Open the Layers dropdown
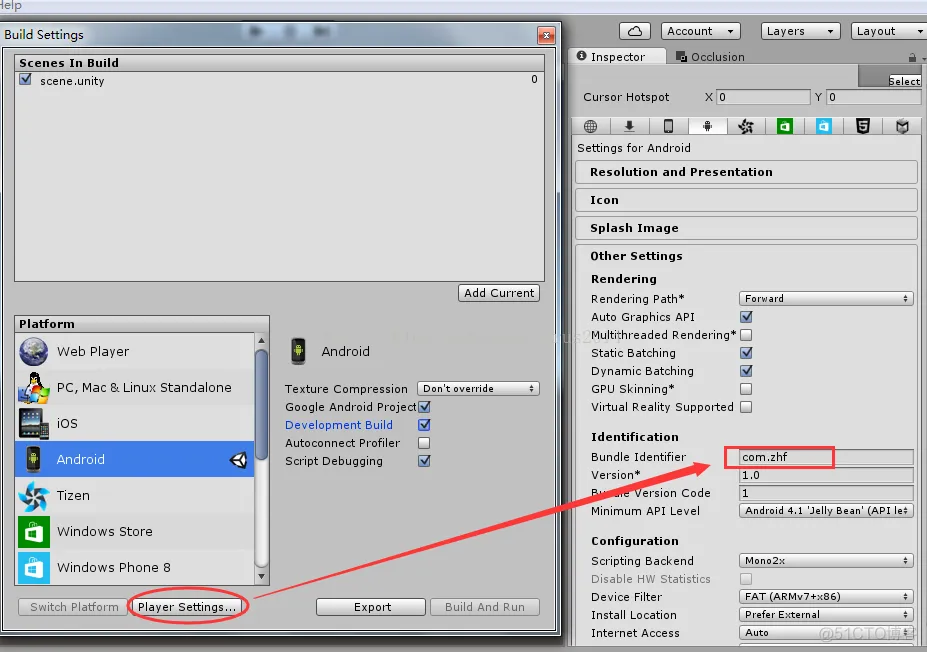 (x=800, y=31)
